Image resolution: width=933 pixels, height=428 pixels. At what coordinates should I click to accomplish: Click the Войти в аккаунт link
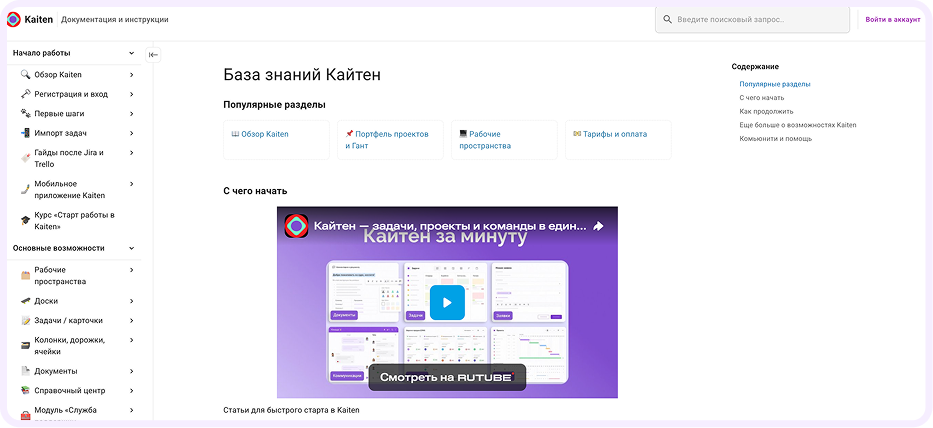893,20
